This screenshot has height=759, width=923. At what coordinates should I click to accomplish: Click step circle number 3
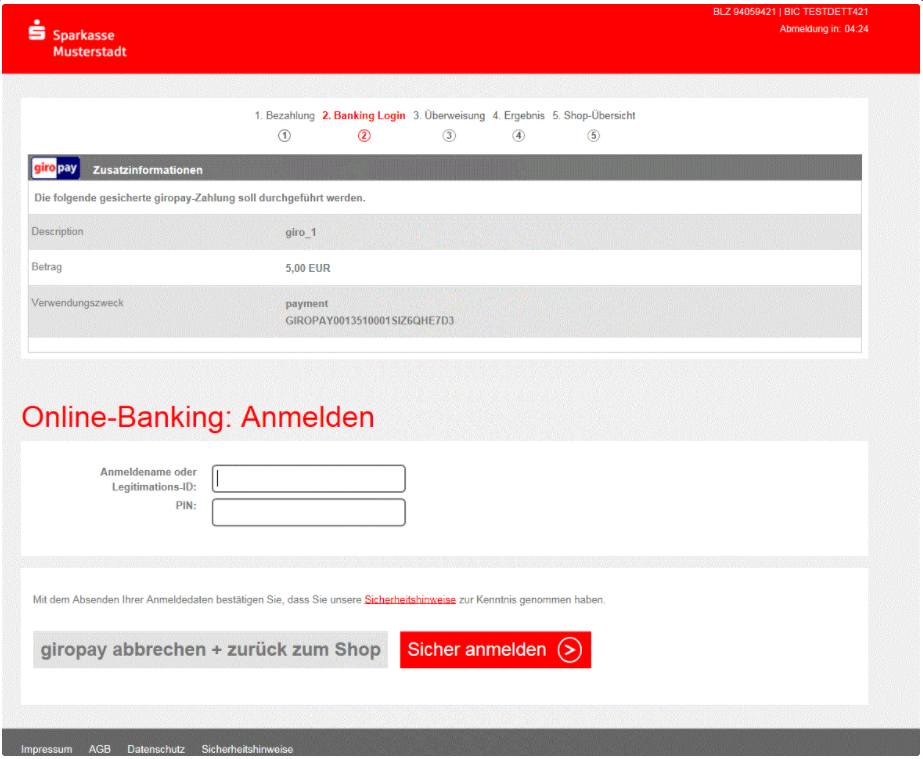coord(449,135)
